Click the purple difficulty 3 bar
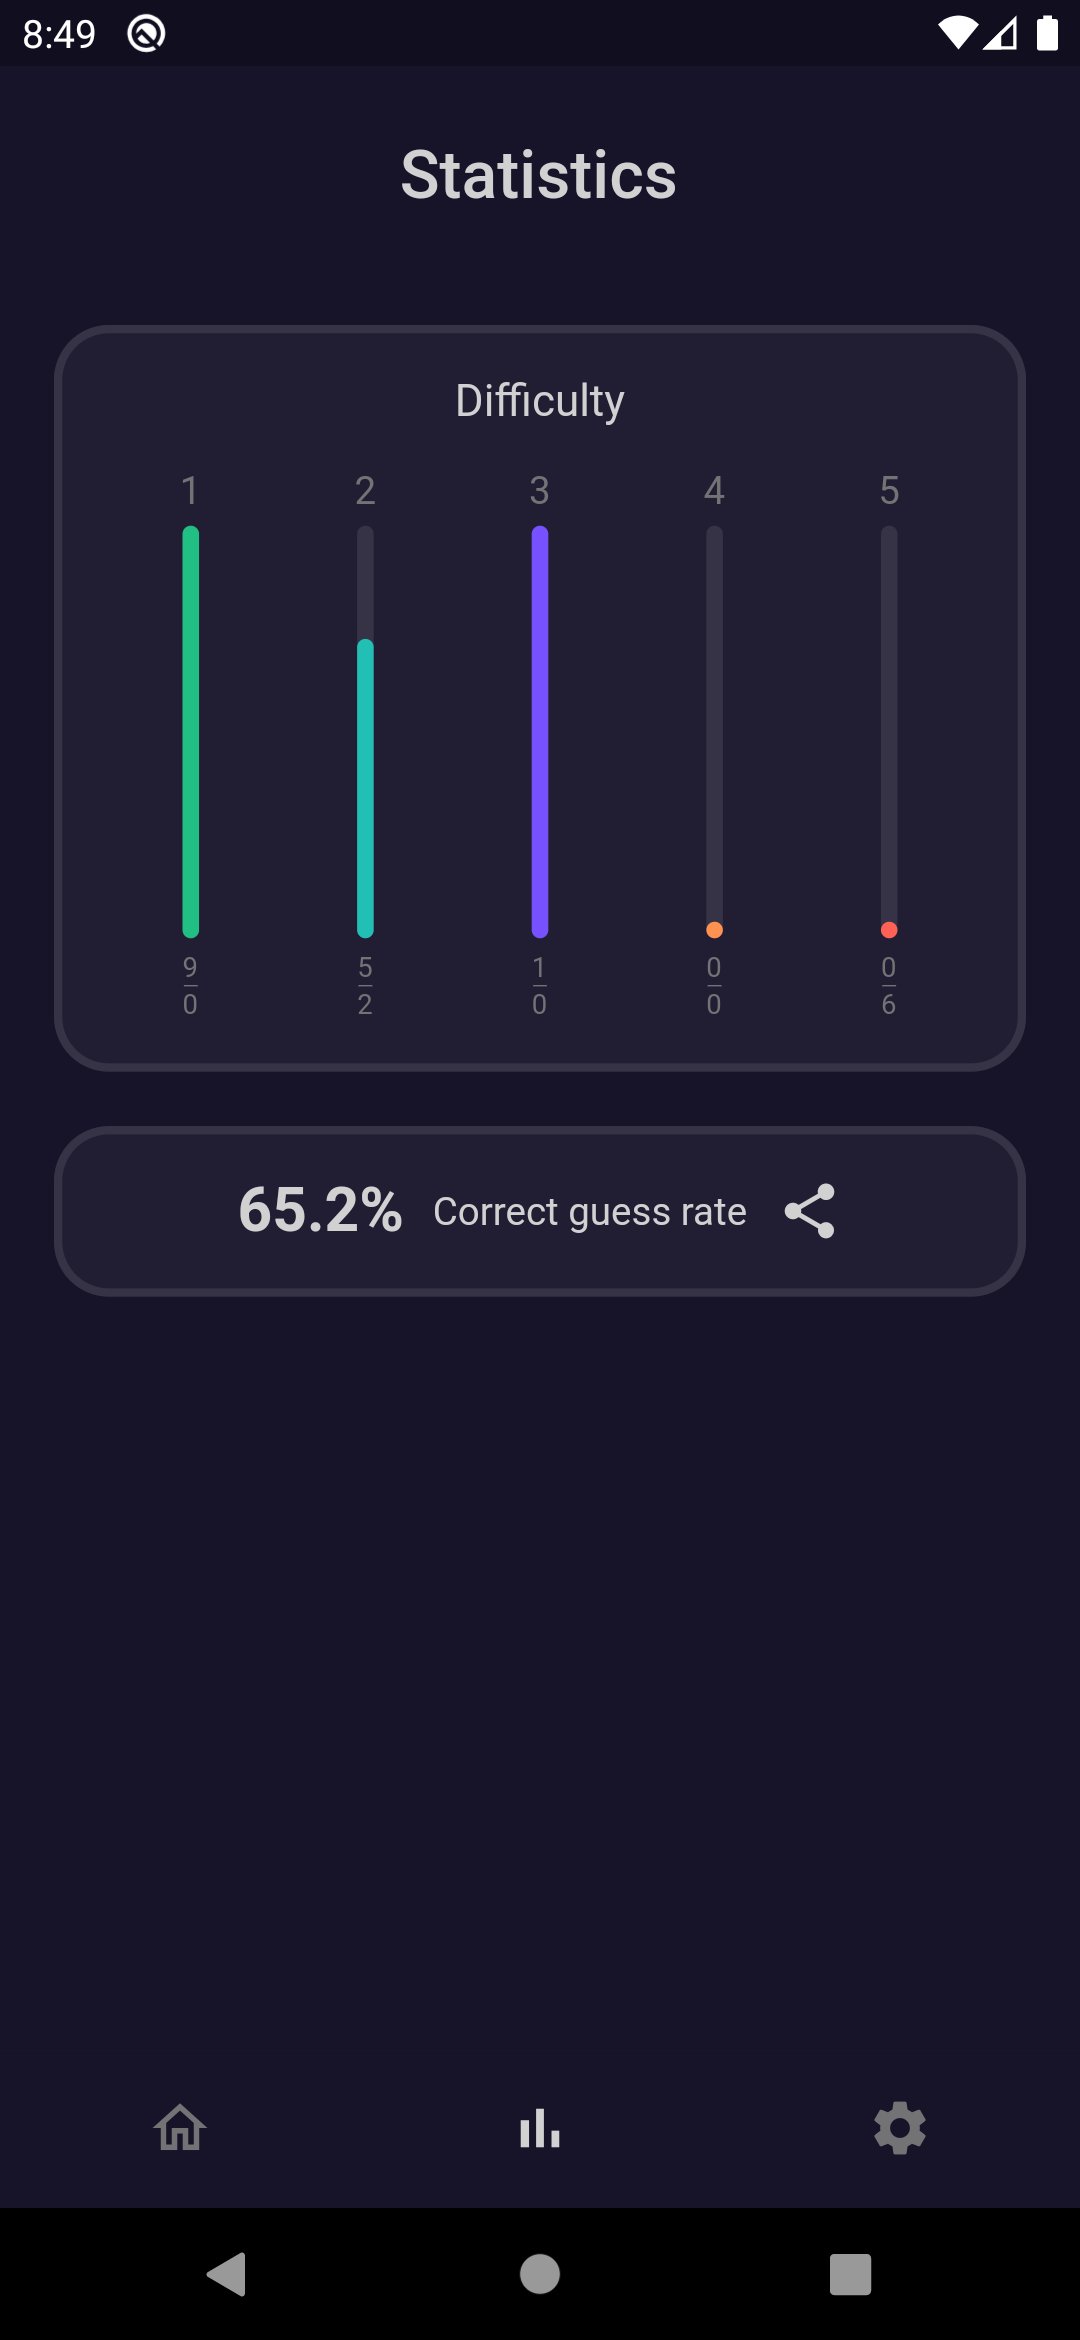Screen dimensions: 1080x2340 coord(540,732)
